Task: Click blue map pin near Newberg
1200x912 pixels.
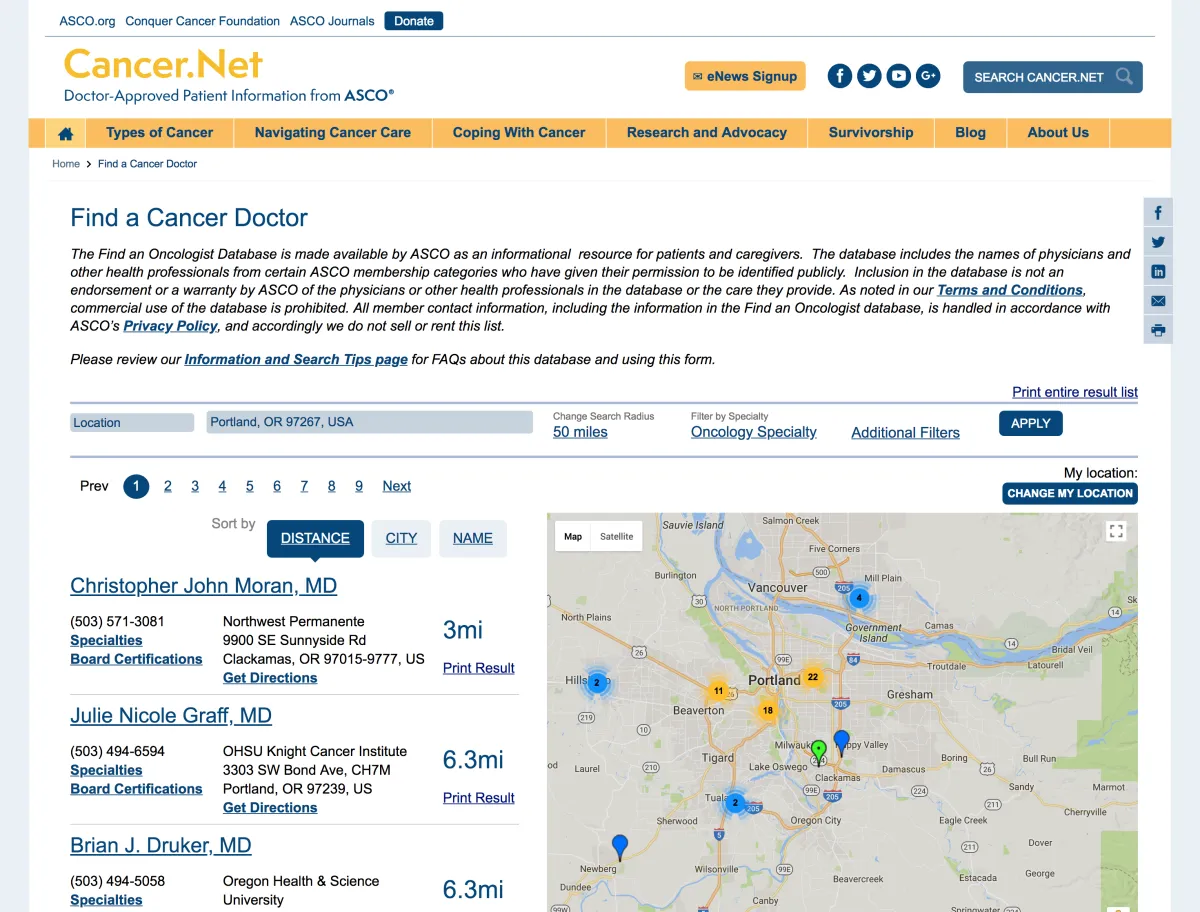Action: point(620,847)
